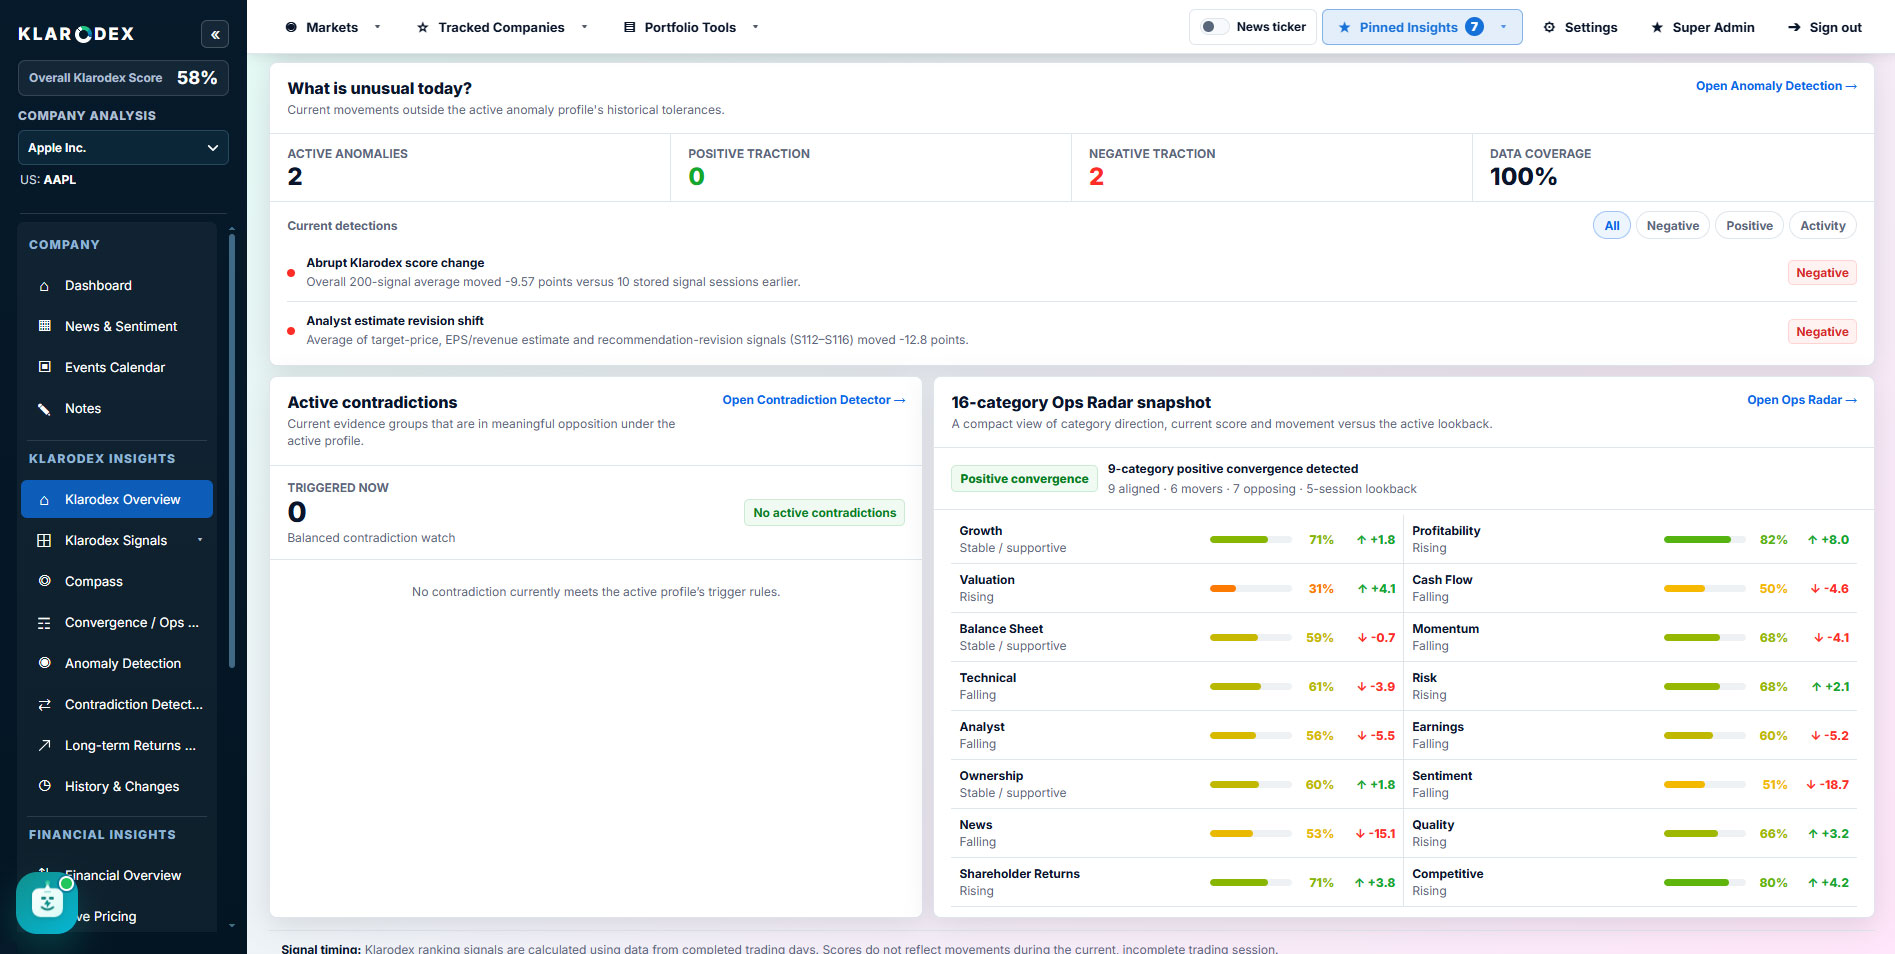Follow Open Contradiction Detector link
1895x954 pixels.
(x=814, y=400)
